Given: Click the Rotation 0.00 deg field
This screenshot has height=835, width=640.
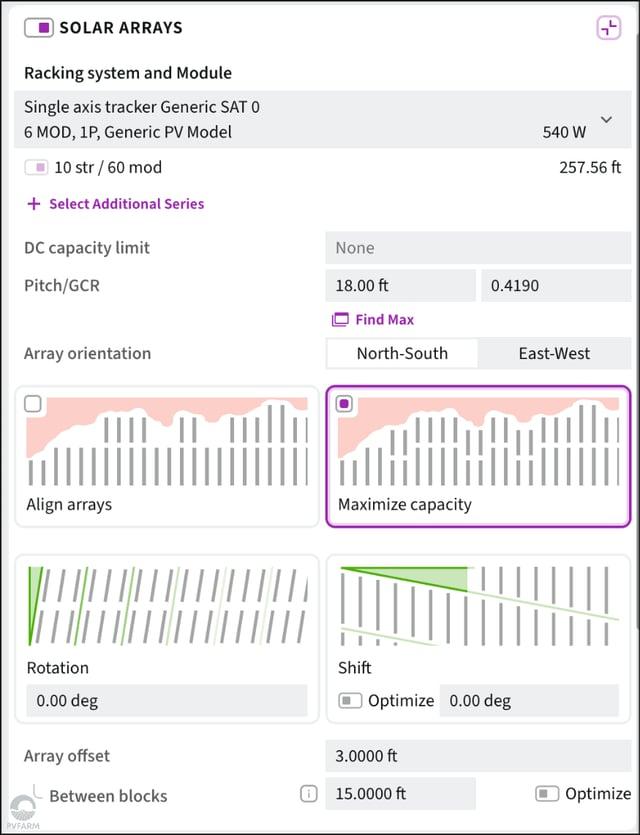Looking at the screenshot, I should tap(167, 701).
